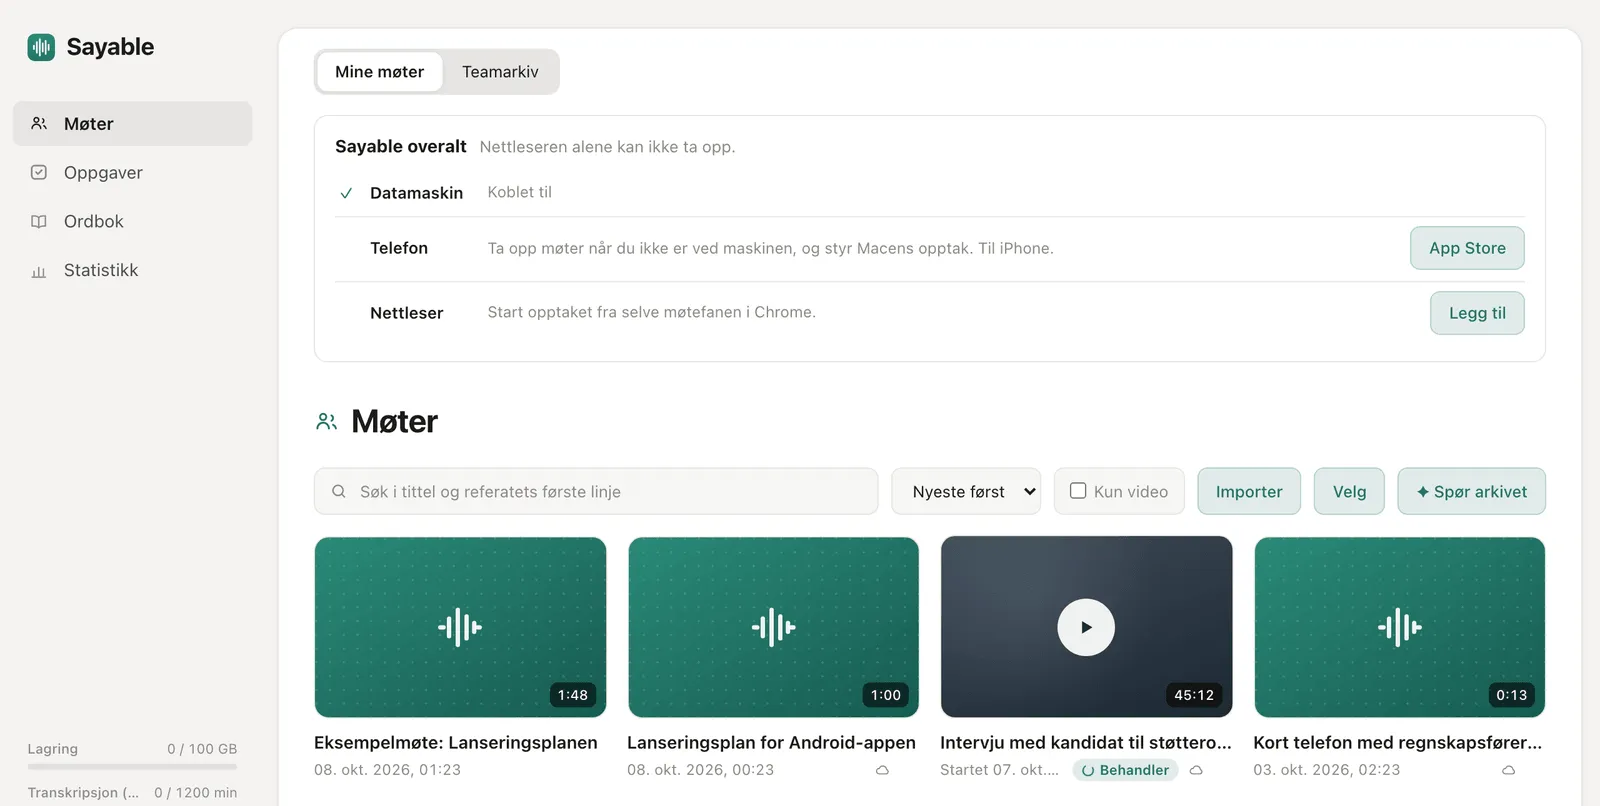Image resolution: width=1600 pixels, height=806 pixels.
Task: Click the Oppgaver checkmark icon
Action: tap(39, 173)
